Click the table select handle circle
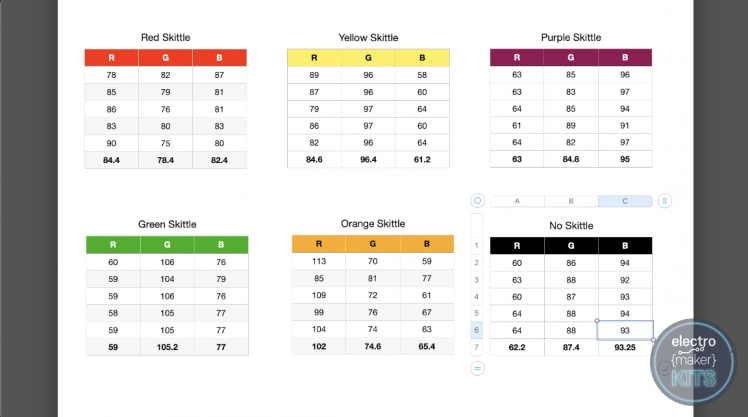Viewport: 748px width, 417px height. click(477, 200)
